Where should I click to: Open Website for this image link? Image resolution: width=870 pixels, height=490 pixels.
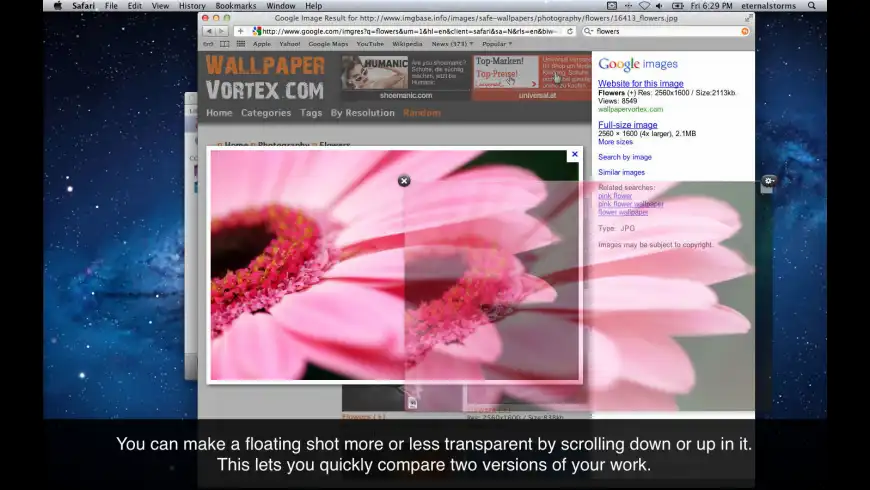[x=640, y=83]
